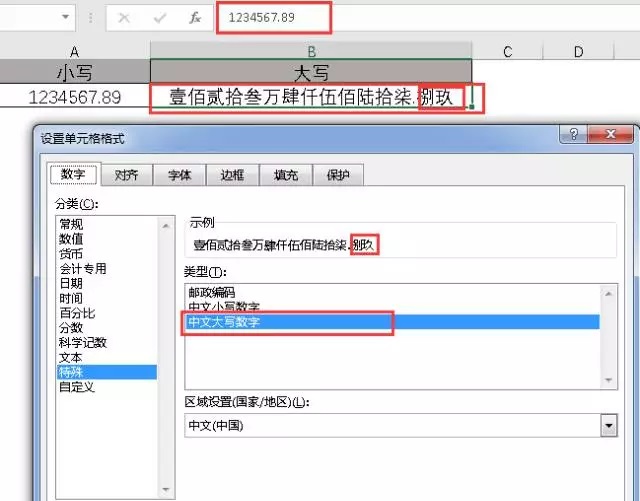Viewport: 640px width, 501px height.
Task: Select the 会计专用 category
Action: (83, 269)
